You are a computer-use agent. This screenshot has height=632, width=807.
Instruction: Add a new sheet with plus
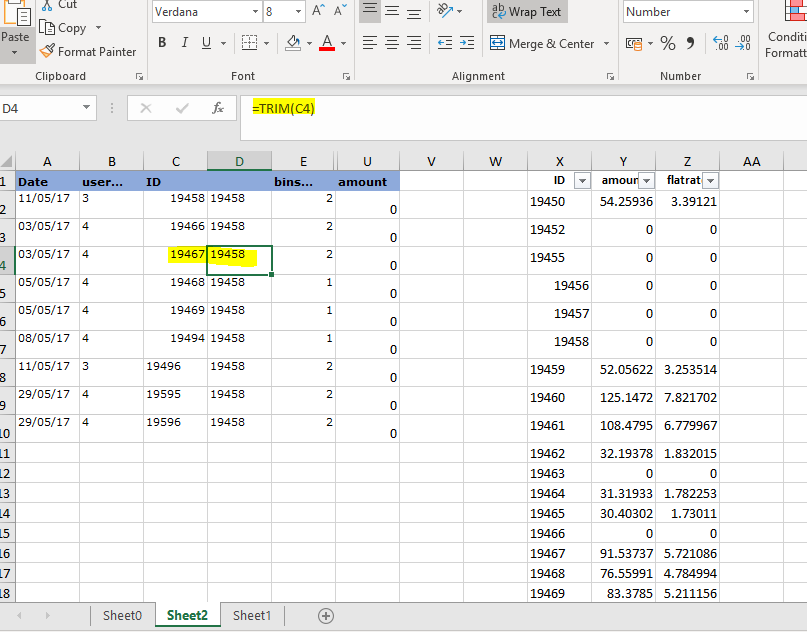pyautogui.click(x=326, y=616)
